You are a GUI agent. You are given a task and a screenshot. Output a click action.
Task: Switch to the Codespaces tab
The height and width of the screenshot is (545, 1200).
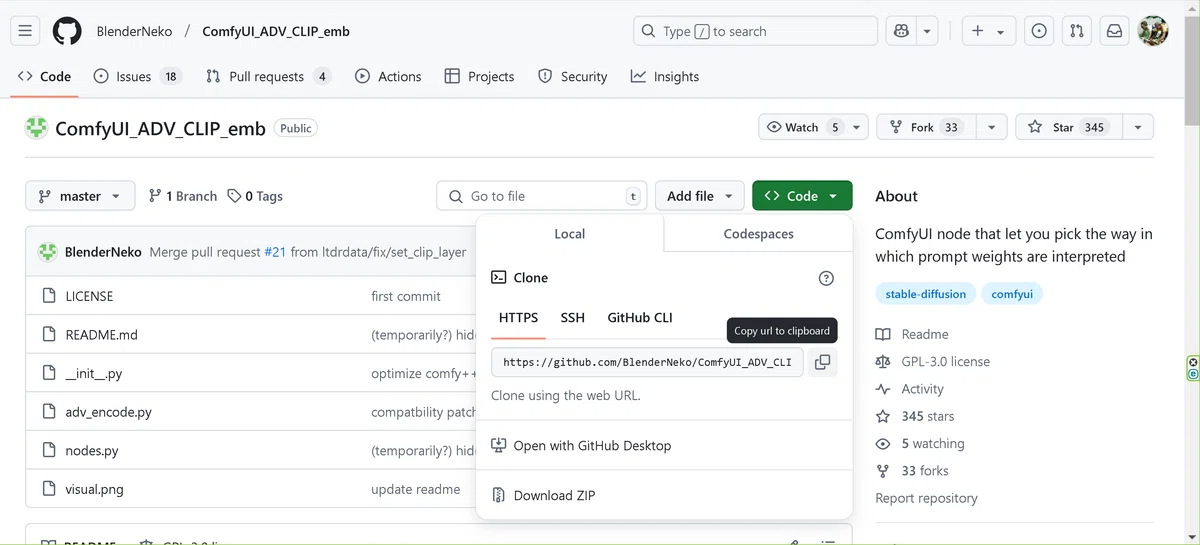758,233
